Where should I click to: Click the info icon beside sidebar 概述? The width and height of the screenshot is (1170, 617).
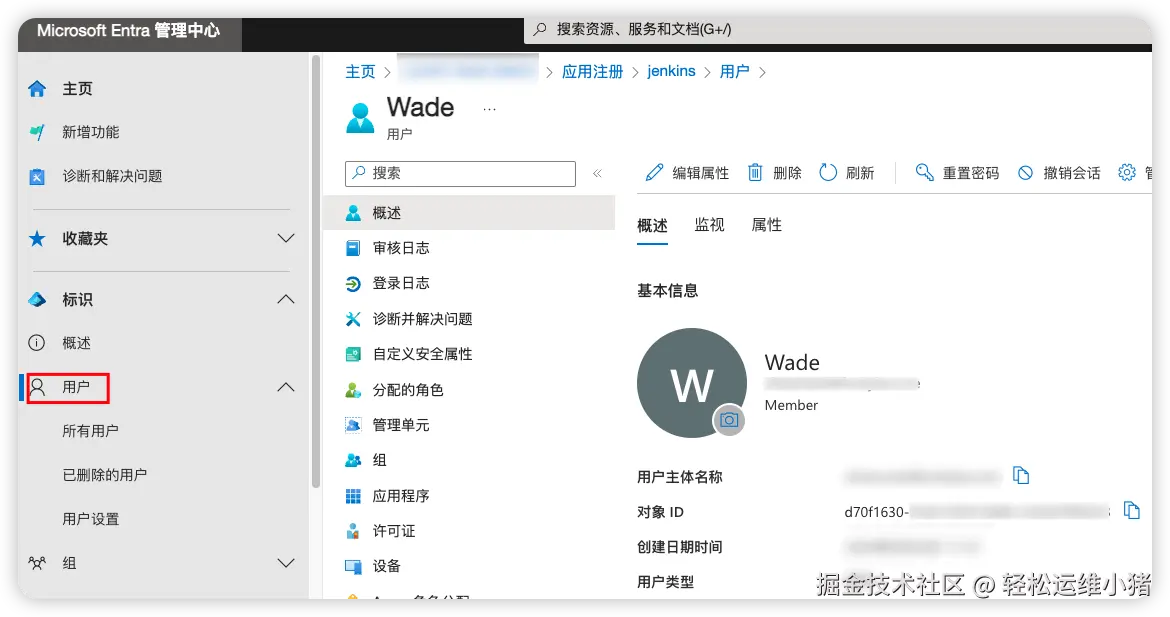[x=37, y=343]
